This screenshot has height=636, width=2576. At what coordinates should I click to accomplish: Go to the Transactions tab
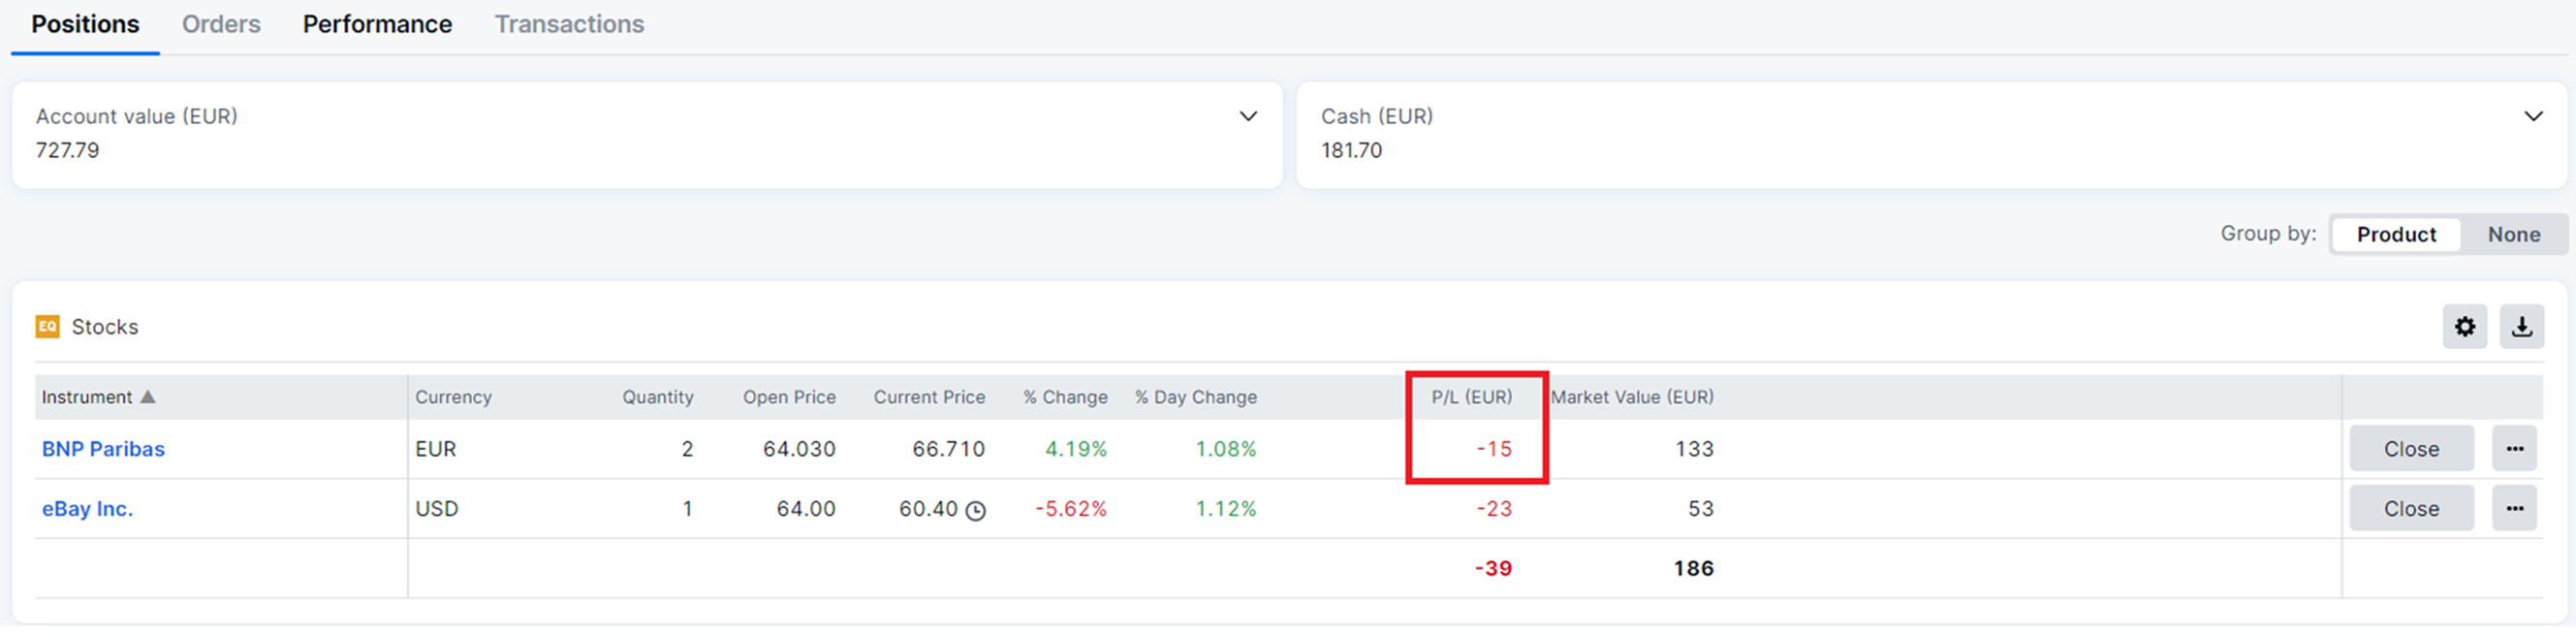[x=569, y=25]
